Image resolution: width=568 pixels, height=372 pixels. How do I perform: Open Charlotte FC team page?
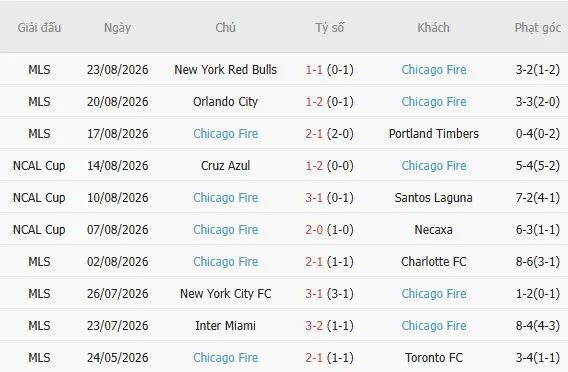(434, 262)
